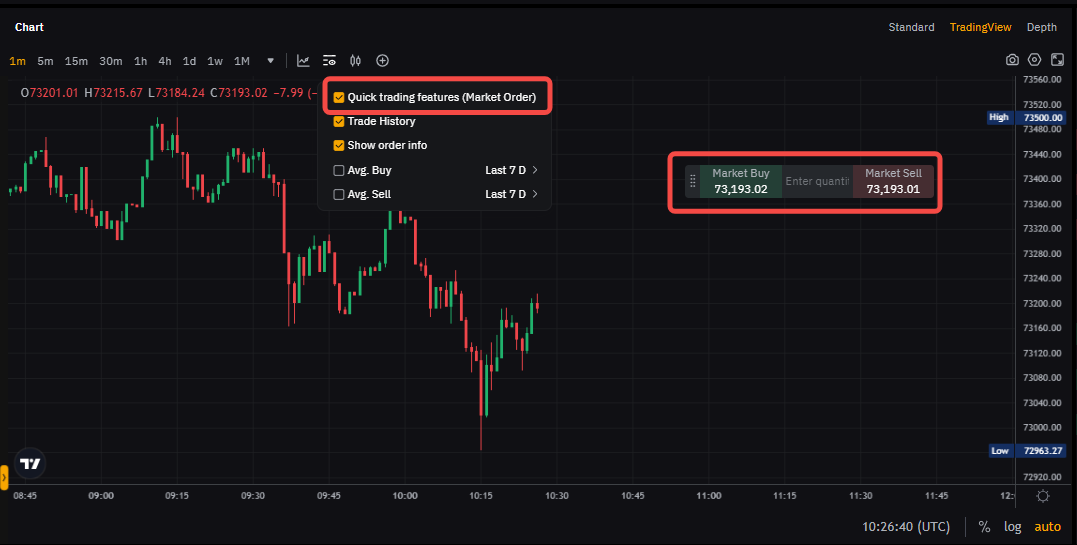The height and width of the screenshot is (545, 1077).
Task: Open the chart display settings icon
Action: [330, 60]
